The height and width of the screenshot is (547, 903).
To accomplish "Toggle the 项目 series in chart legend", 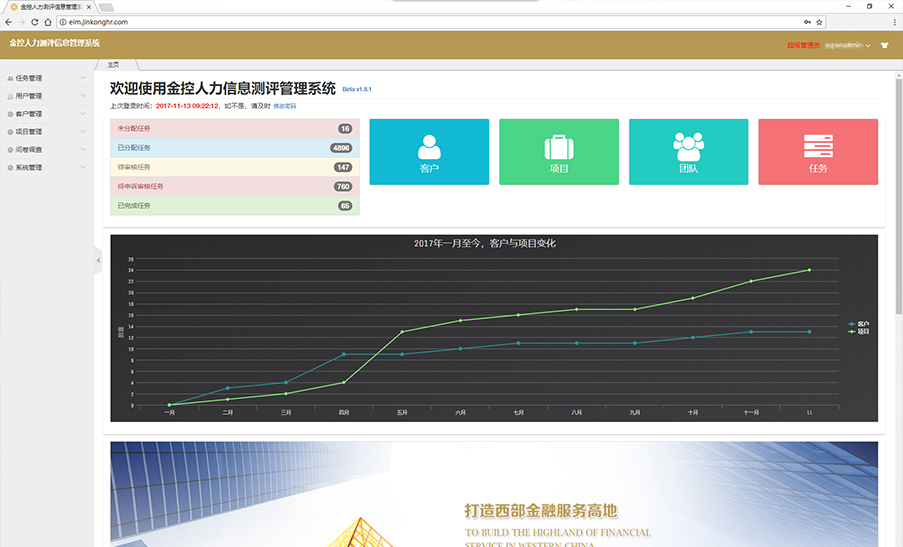I will click(x=858, y=331).
